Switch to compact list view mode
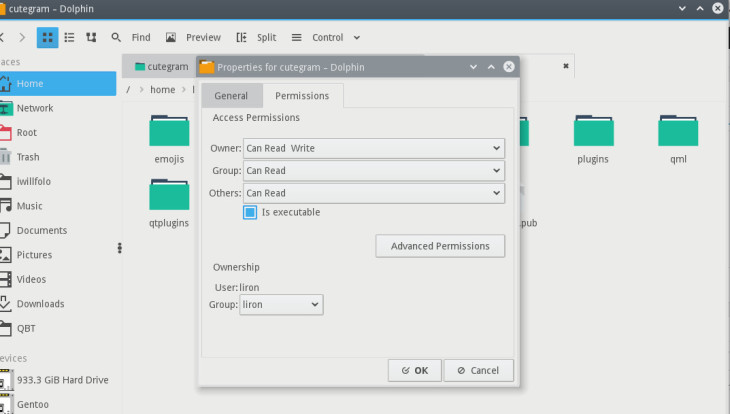 pos(69,37)
